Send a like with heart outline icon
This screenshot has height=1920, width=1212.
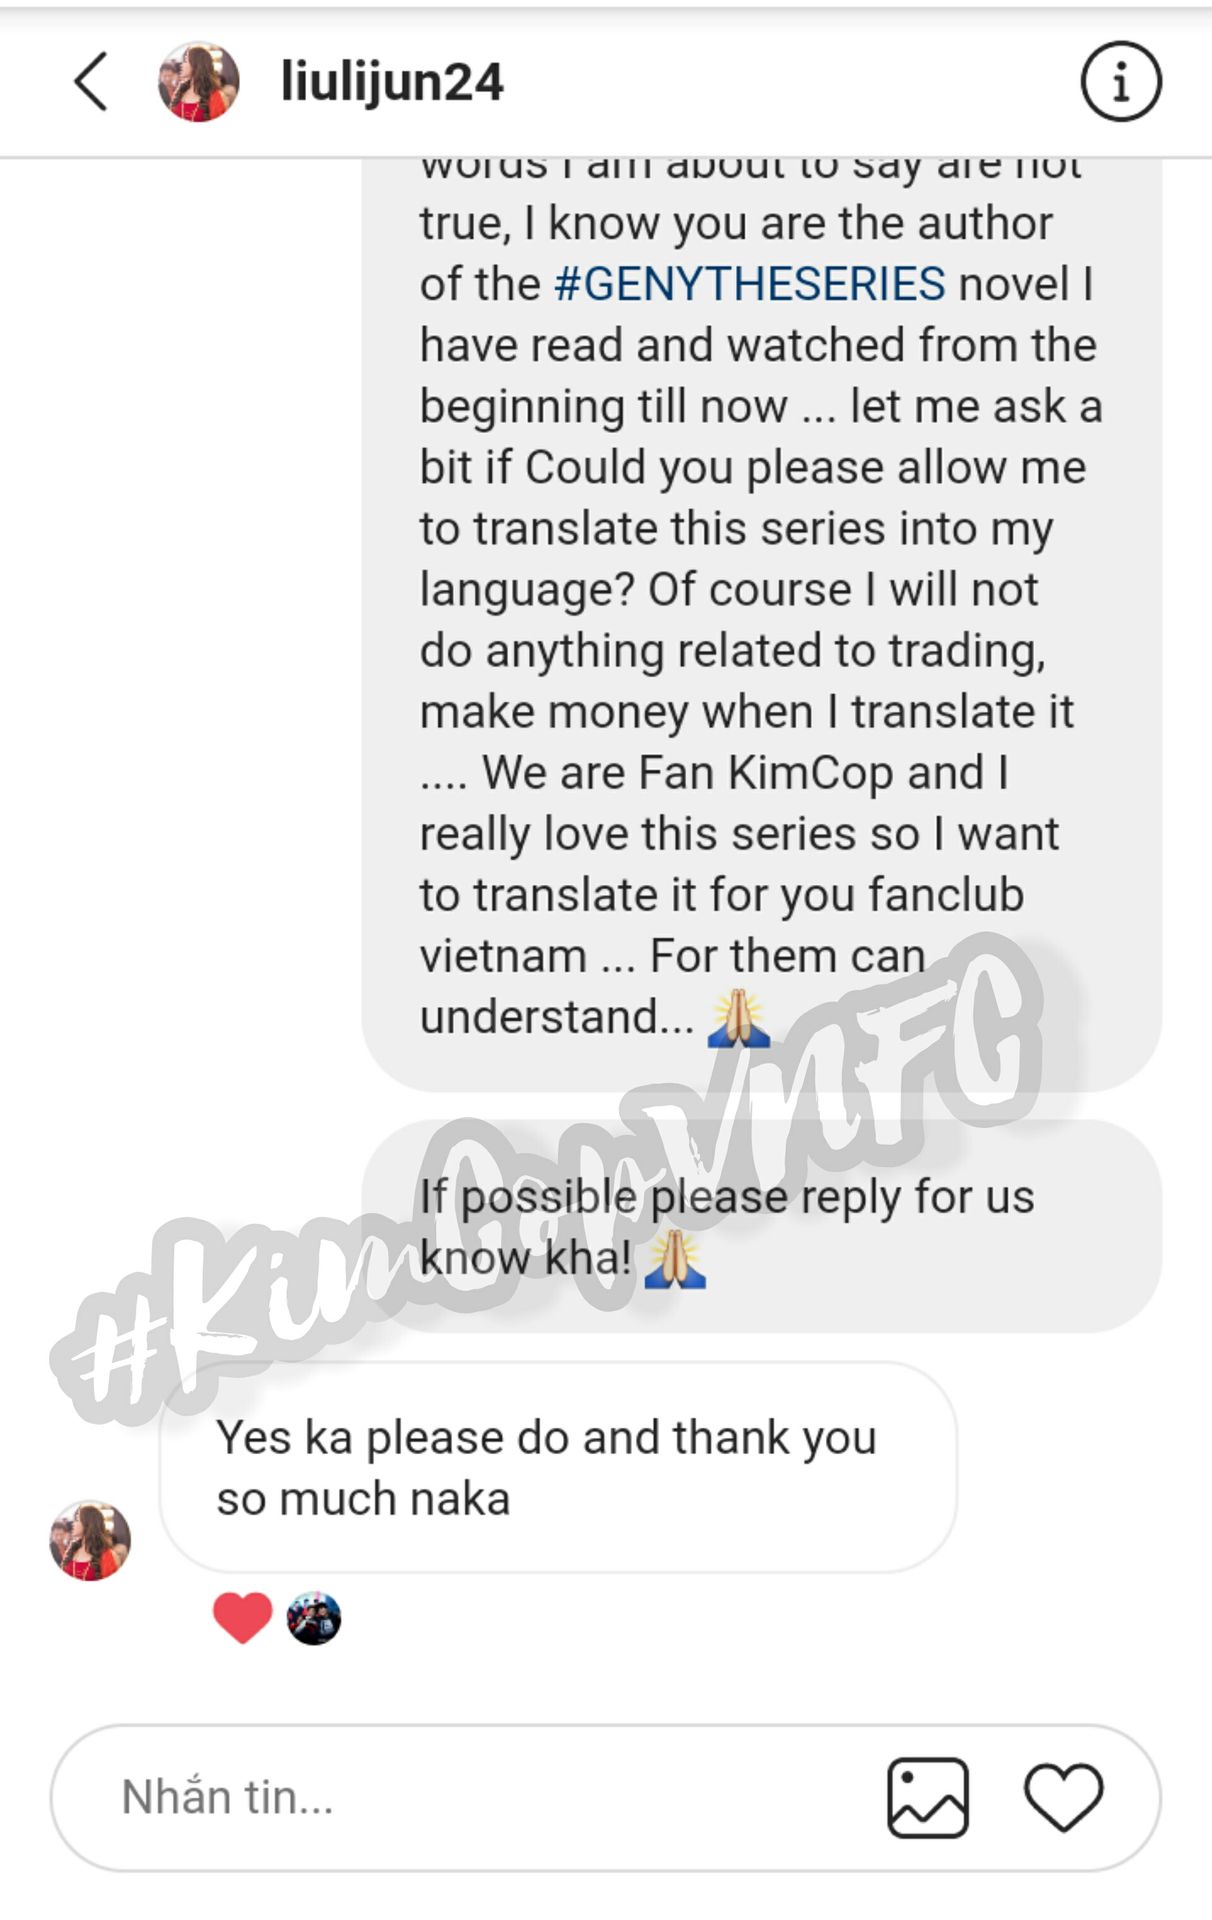coord(1063,1798)
